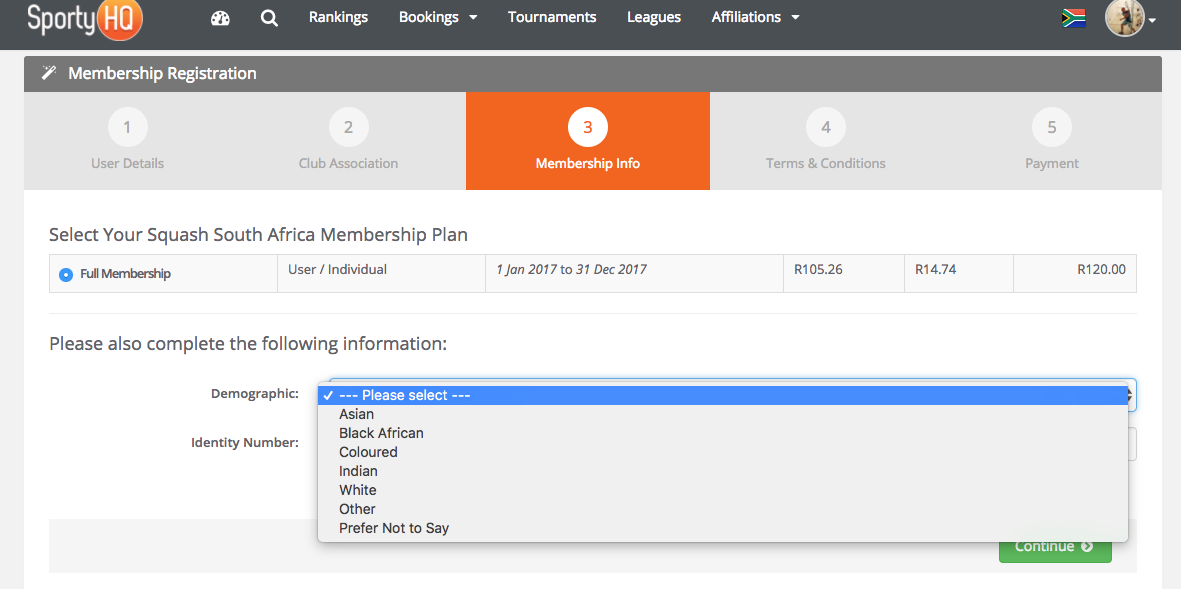Image resolution: width=1181 pixels, height=589 pixels.
Task: Go to step 1 User Details
Action: click(x=127, y=141)
